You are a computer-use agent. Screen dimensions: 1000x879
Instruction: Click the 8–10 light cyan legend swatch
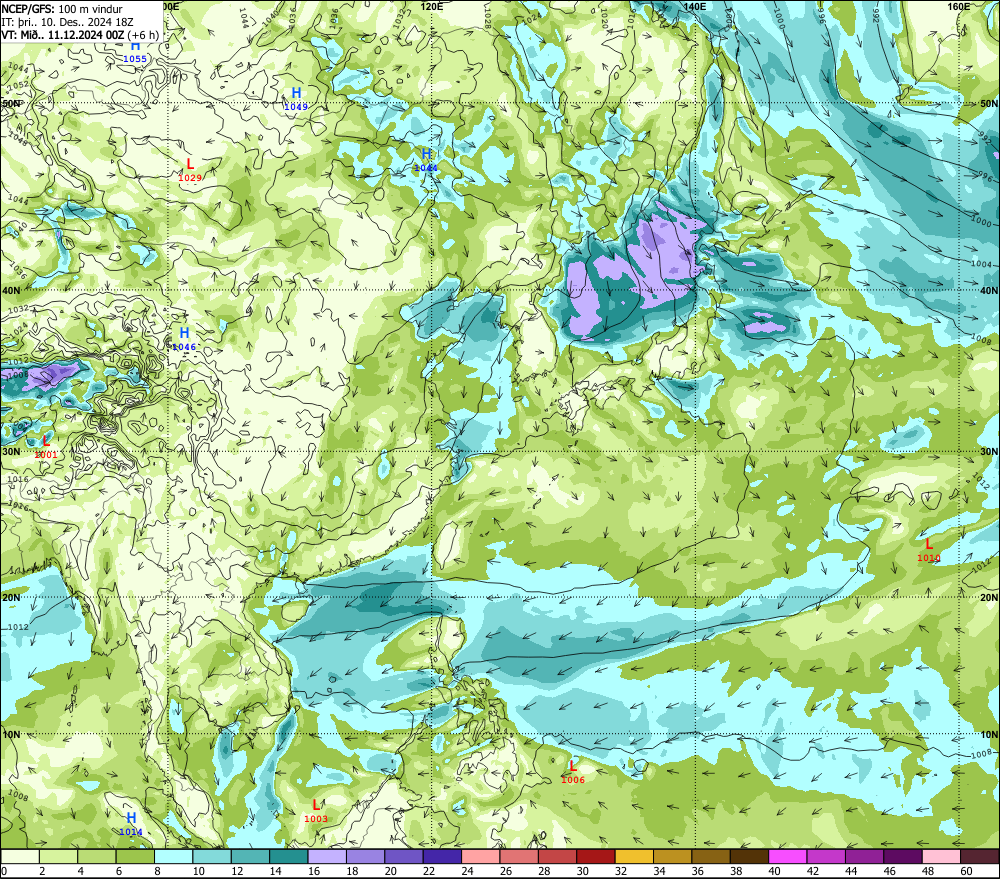(x=173, y=856)
